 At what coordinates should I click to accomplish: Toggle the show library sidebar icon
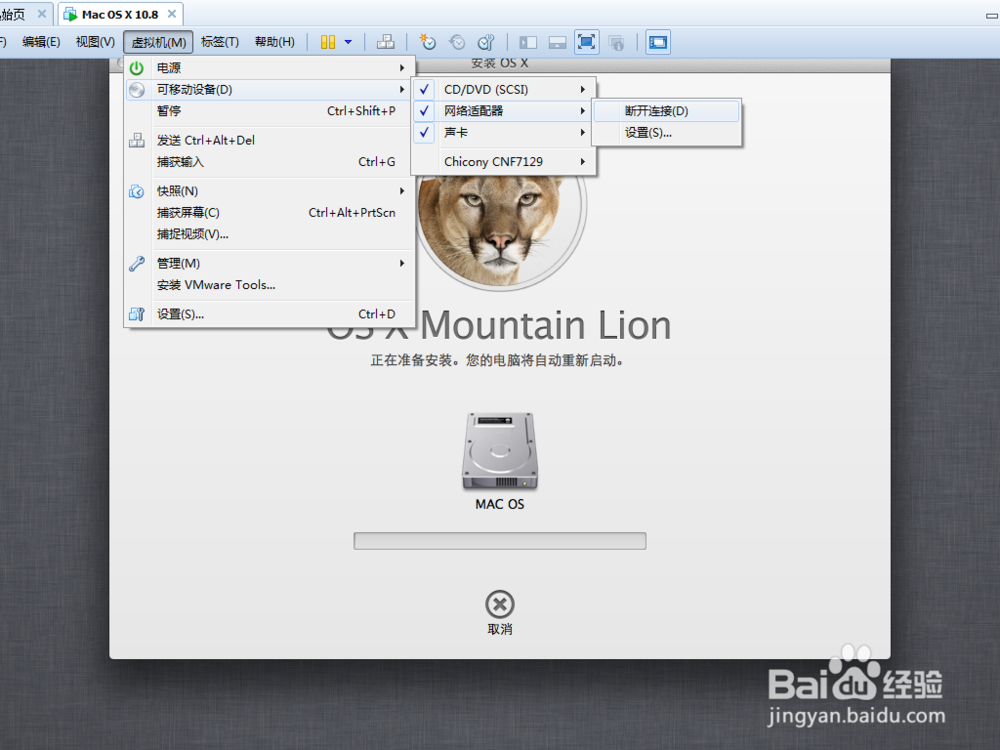click(528, 43)
